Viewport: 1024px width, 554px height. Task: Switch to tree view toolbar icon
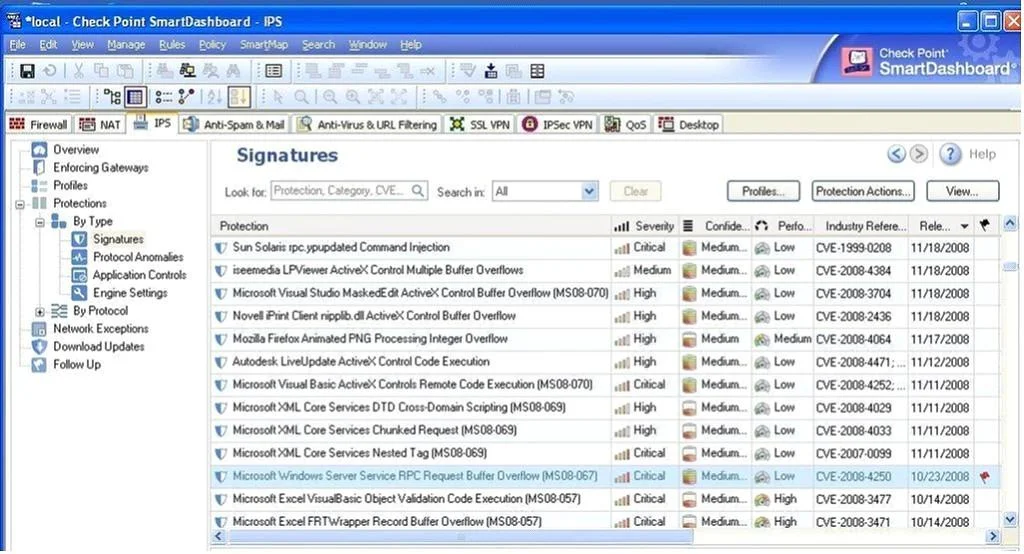(112, 97)
